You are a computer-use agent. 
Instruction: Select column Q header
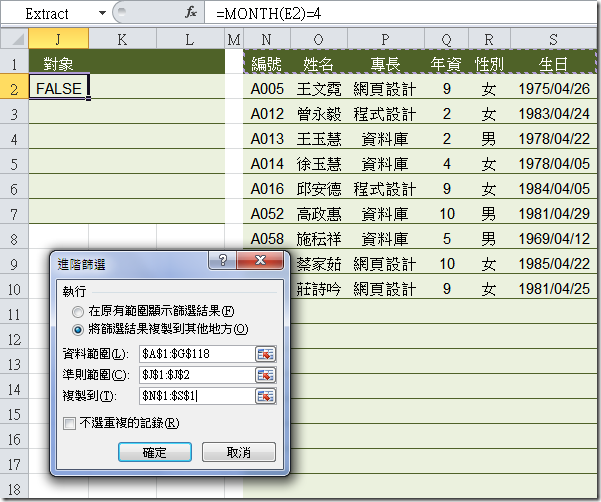point(447,39)
